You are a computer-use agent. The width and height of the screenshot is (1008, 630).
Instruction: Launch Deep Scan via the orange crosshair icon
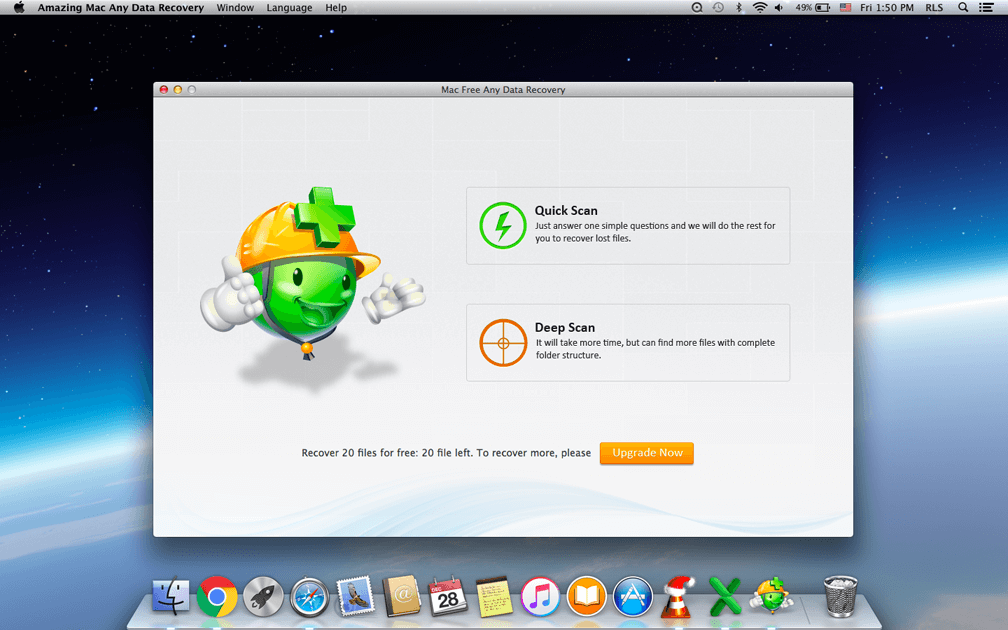[x=503, y=343]
